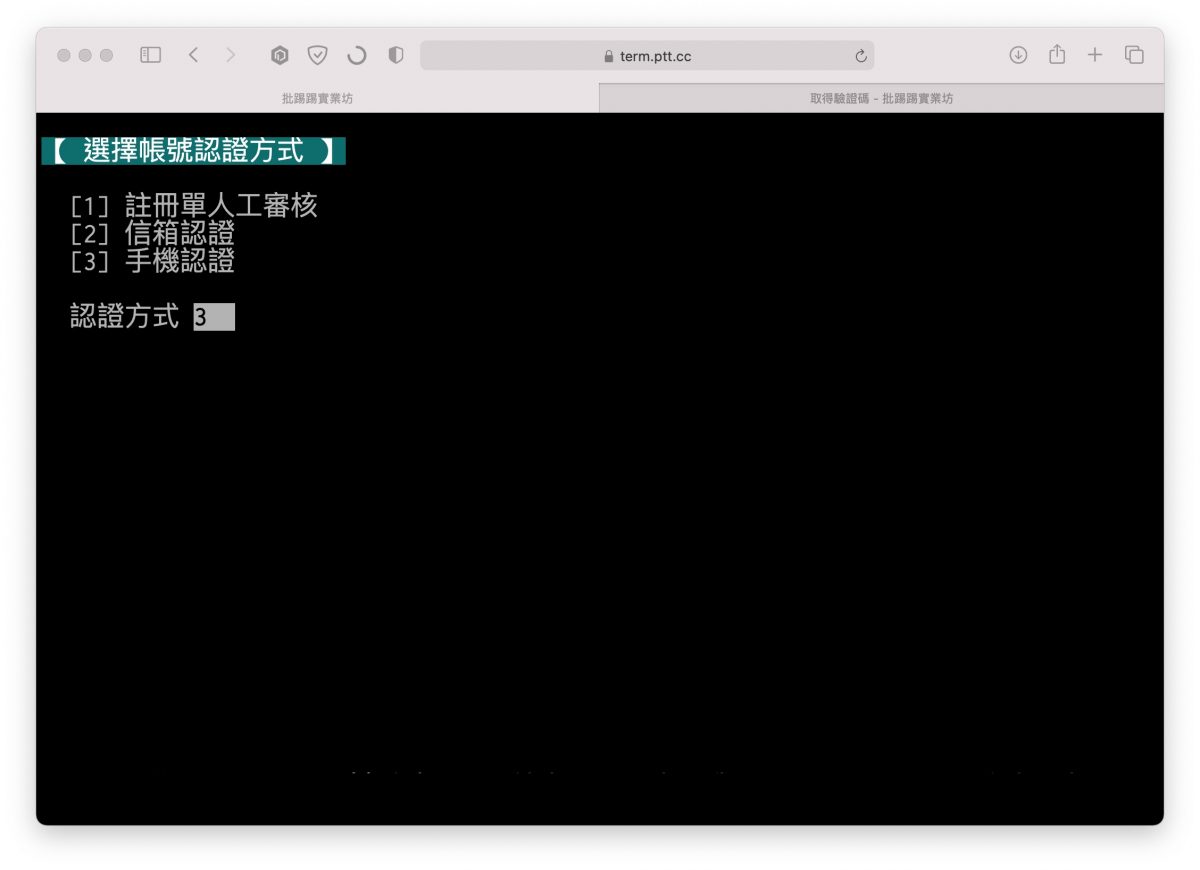Image resolution: width=1200 pixels, height=870 pixels.
Task: Select option [3] 手機認證
Action: (153, 262)
